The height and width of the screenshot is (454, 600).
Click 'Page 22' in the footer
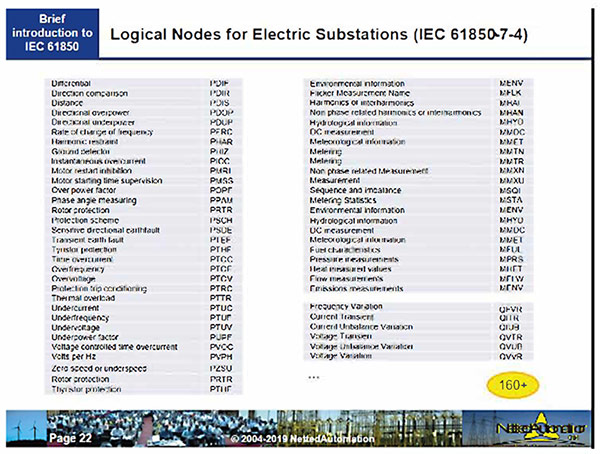[70, 438]
